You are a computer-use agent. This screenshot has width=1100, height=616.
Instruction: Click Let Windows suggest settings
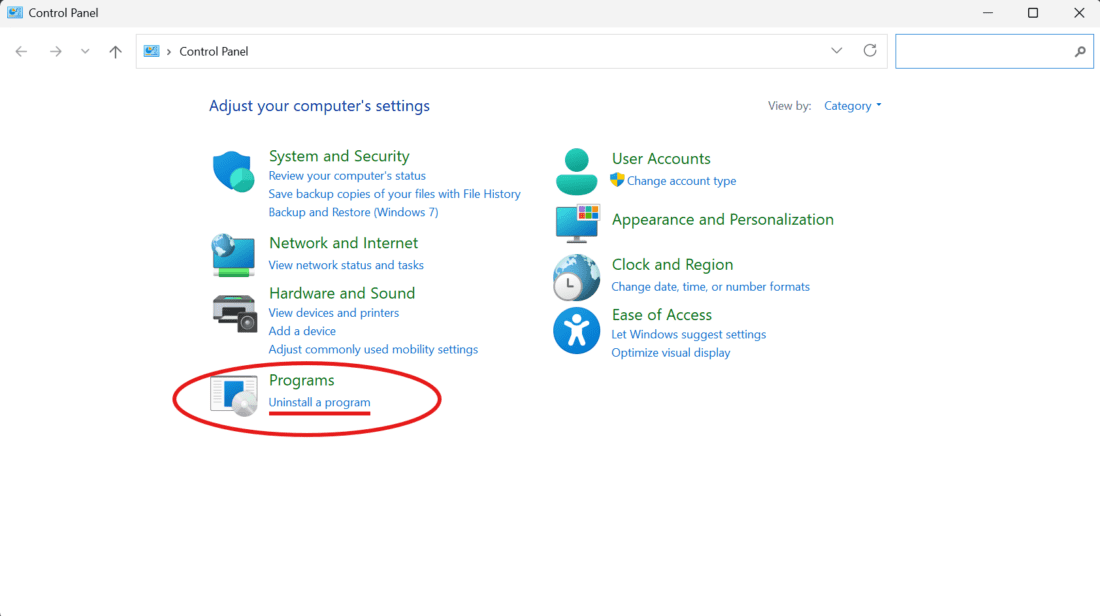688,335
